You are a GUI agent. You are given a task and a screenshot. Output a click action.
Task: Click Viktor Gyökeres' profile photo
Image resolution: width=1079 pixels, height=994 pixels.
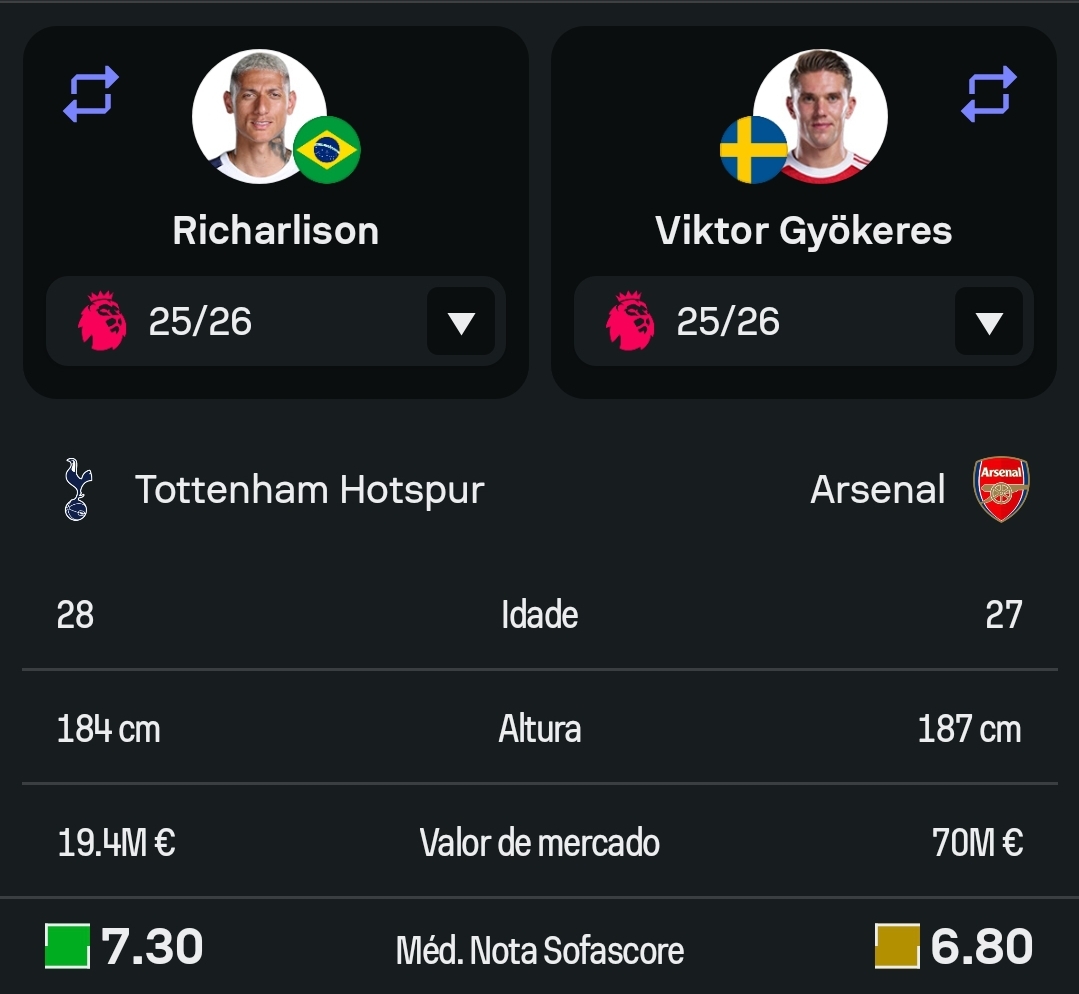point(820,116)
